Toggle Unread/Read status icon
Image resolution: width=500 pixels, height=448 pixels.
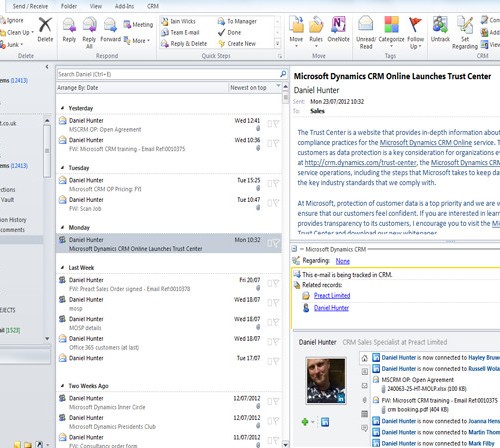click(x=366, y=25)
